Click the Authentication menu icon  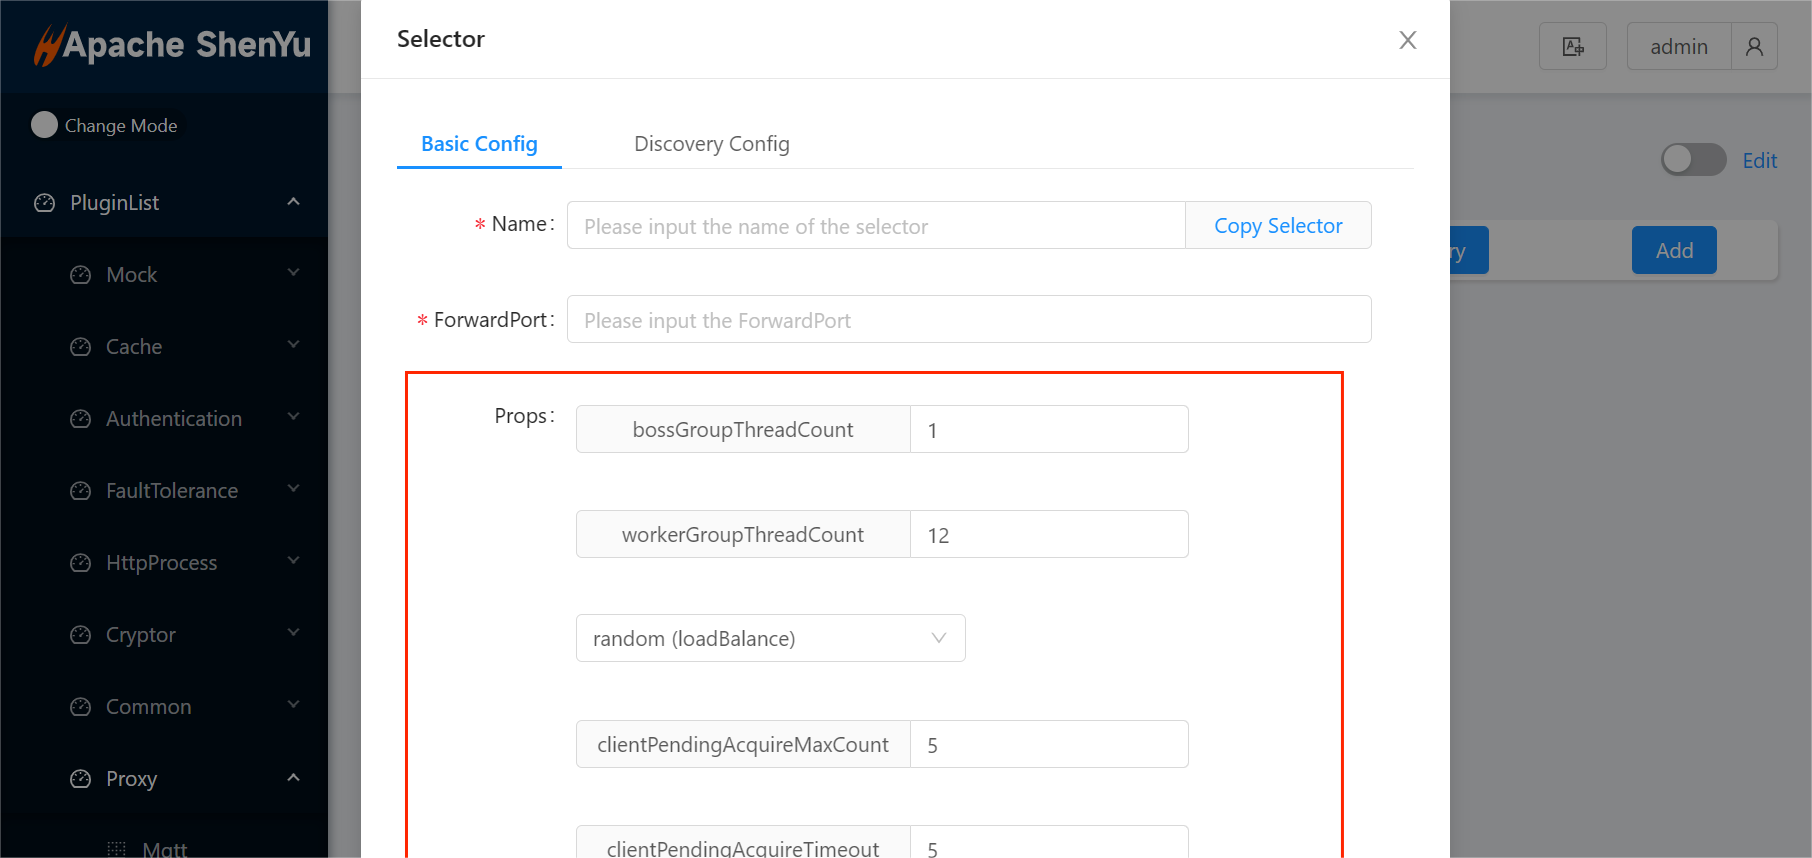tap(81, 419)
